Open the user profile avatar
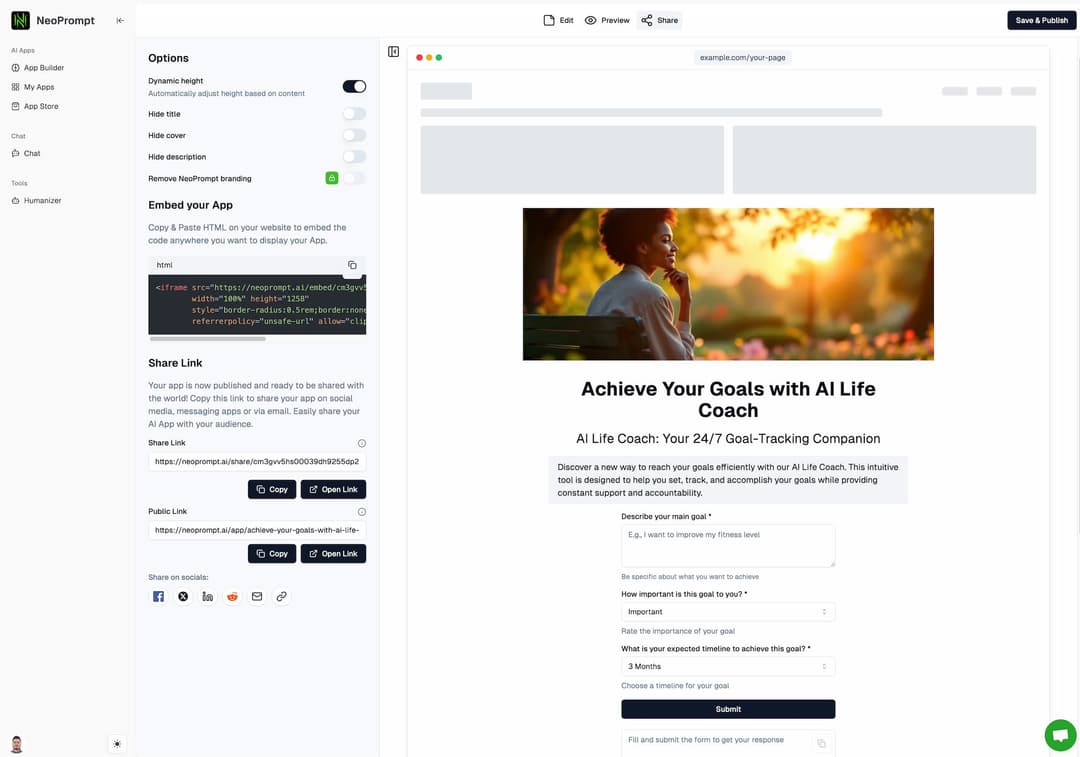This screenshot has height=757, width=1080. 17,744
